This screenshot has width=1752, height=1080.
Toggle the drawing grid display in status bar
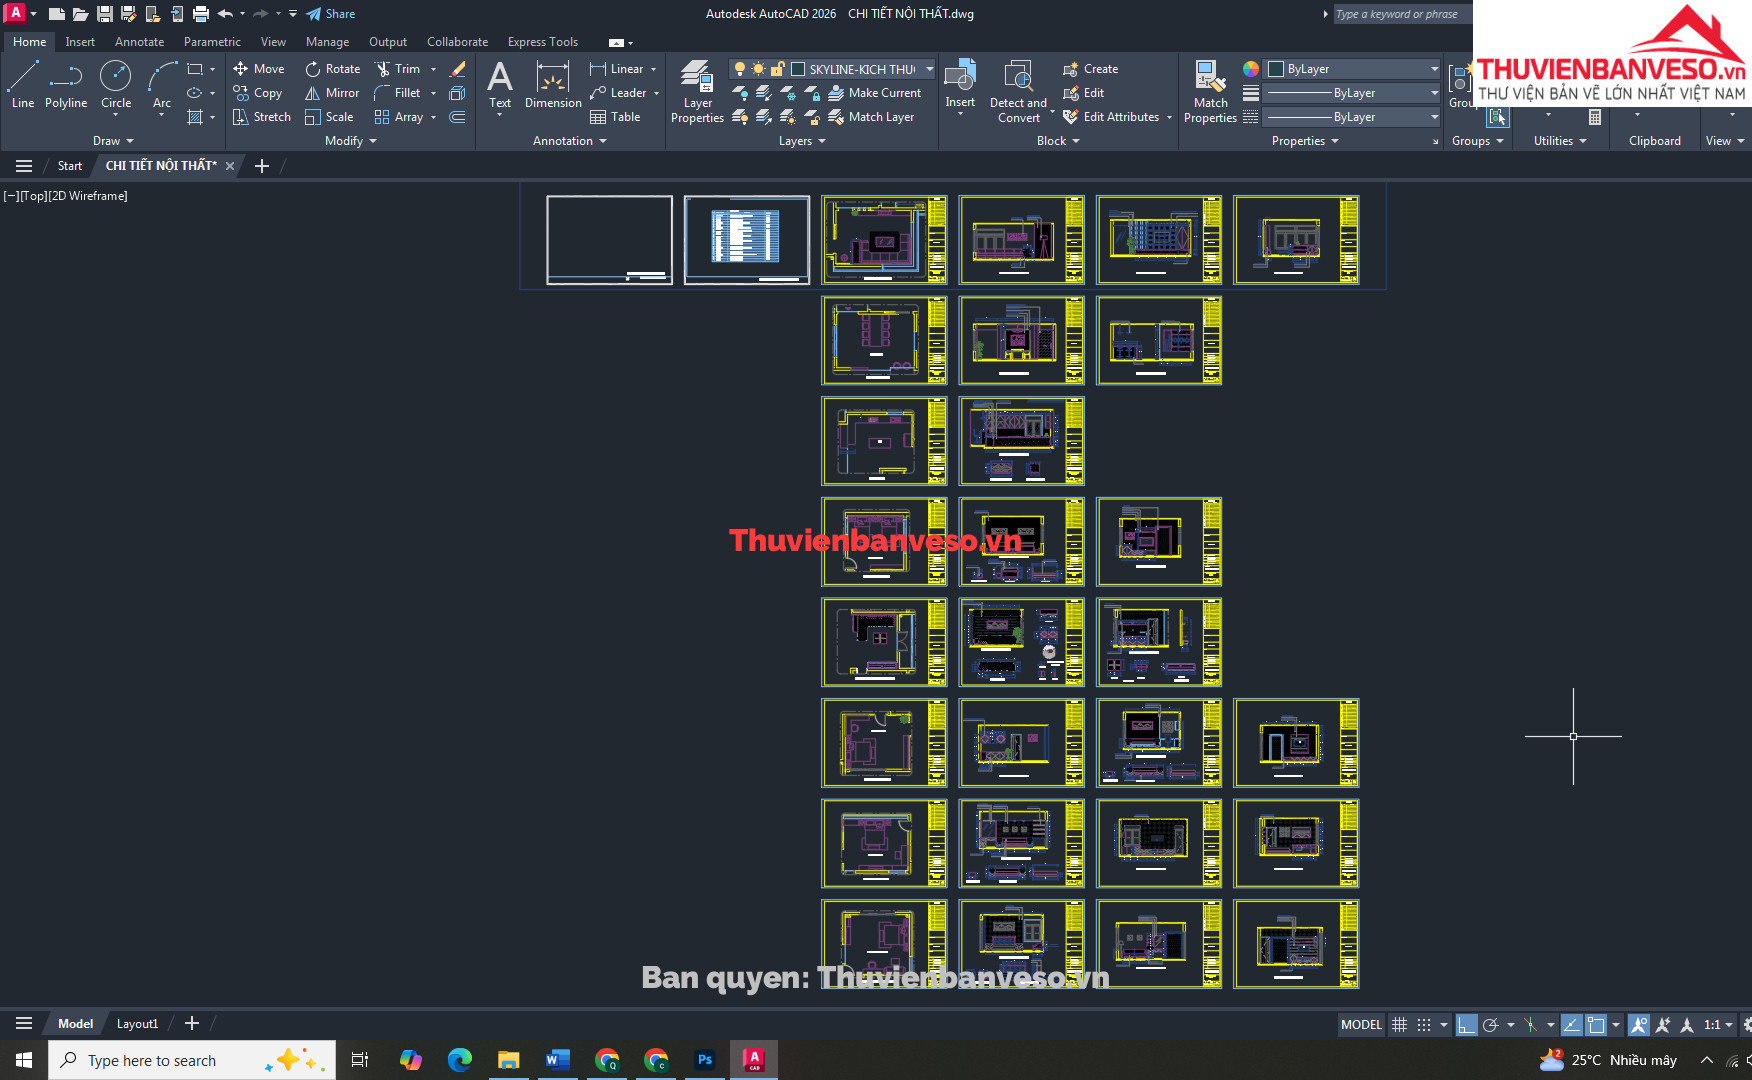pyautogui.click(x=1399, y=1024)
